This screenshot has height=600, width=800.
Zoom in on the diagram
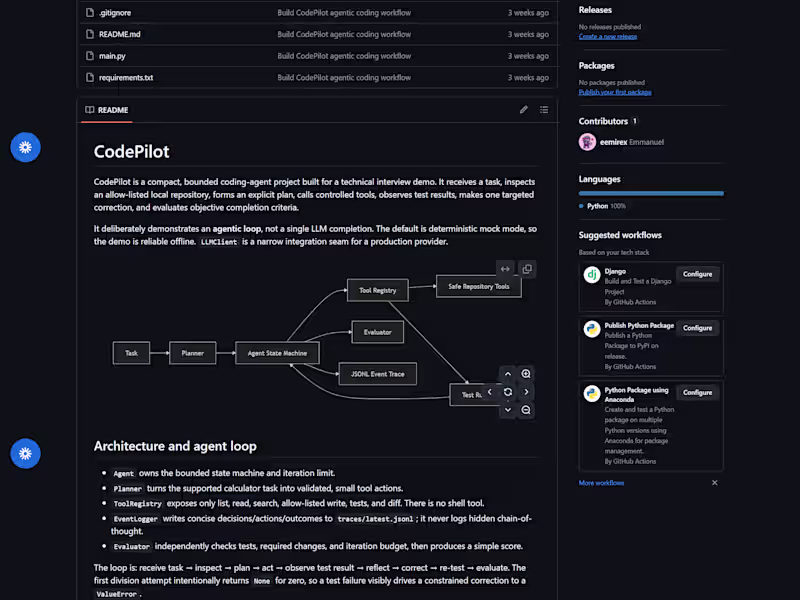pos(526,374)
